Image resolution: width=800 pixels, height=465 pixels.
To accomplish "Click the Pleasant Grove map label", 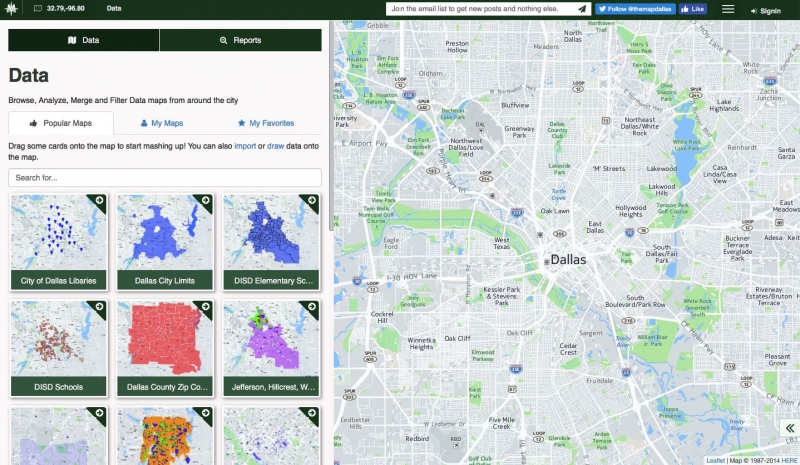I will [778, 359].
